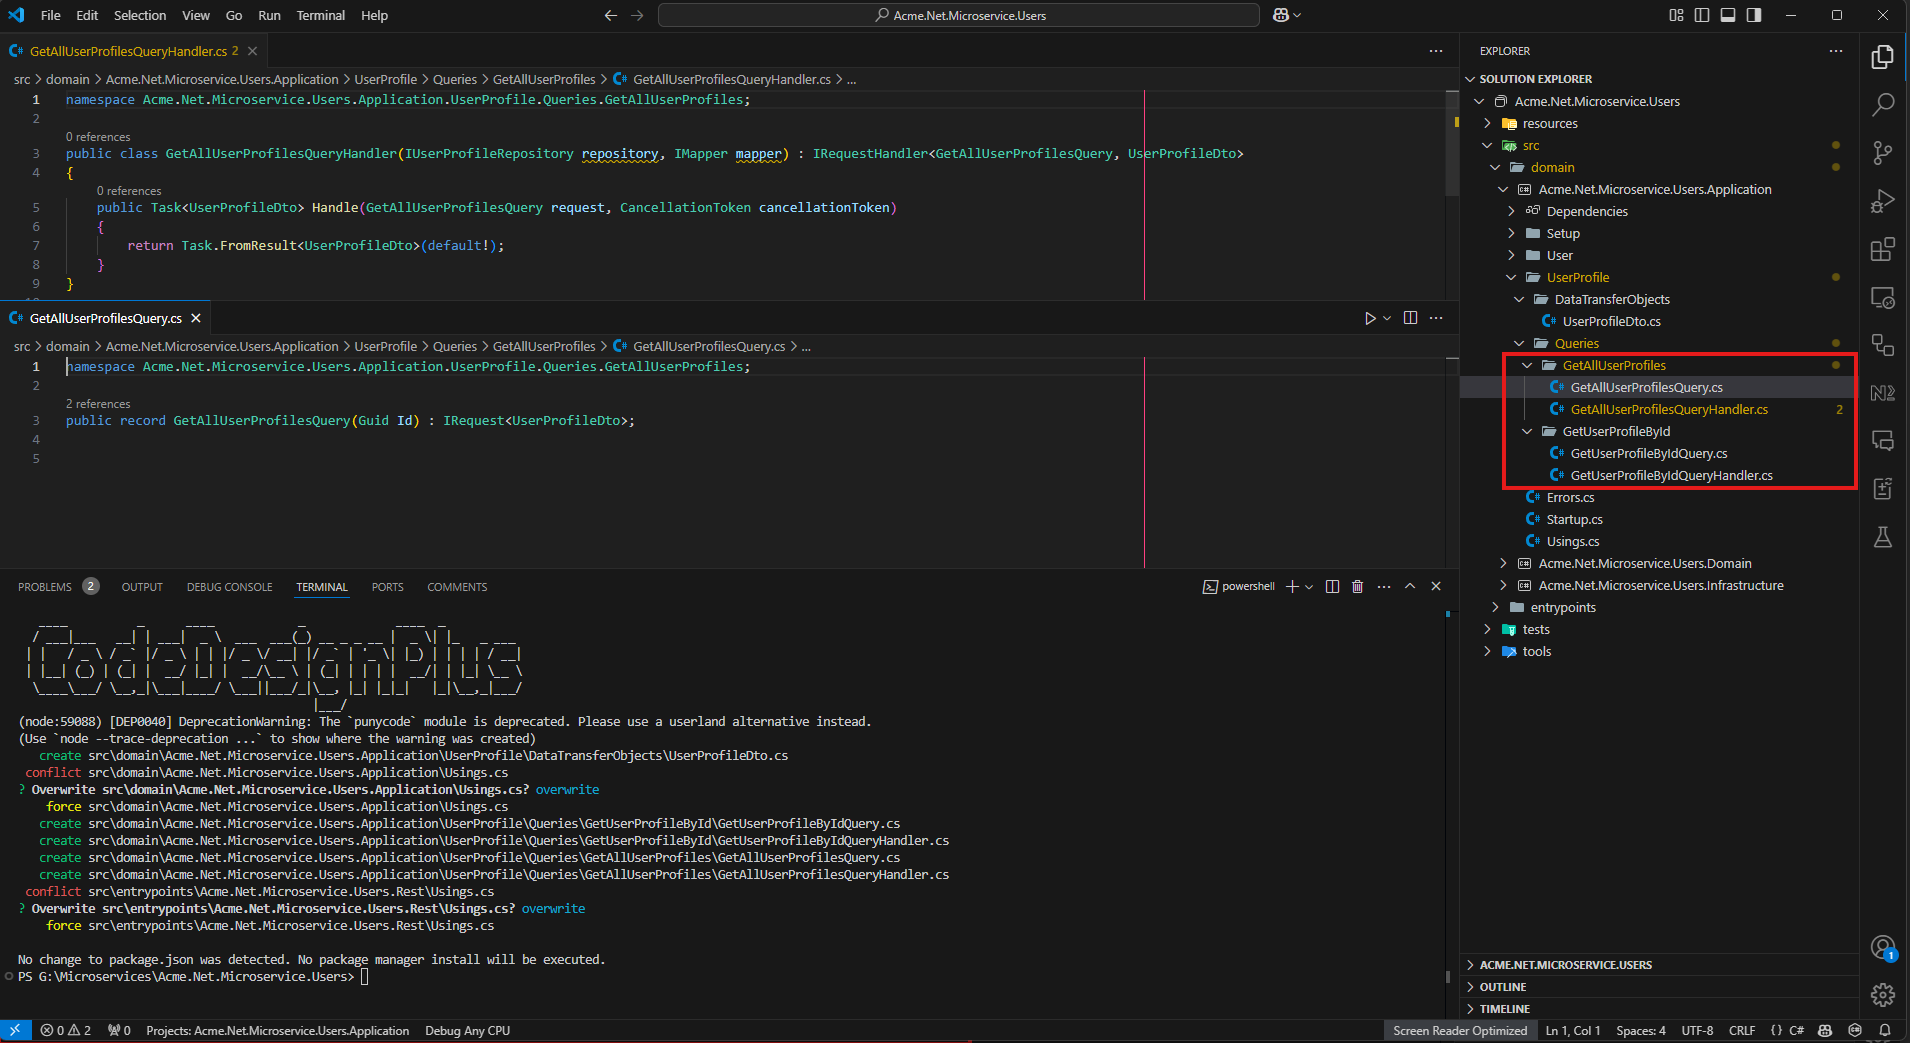Collapse the GetAllUserProfiles folder

click(1527, 366)
